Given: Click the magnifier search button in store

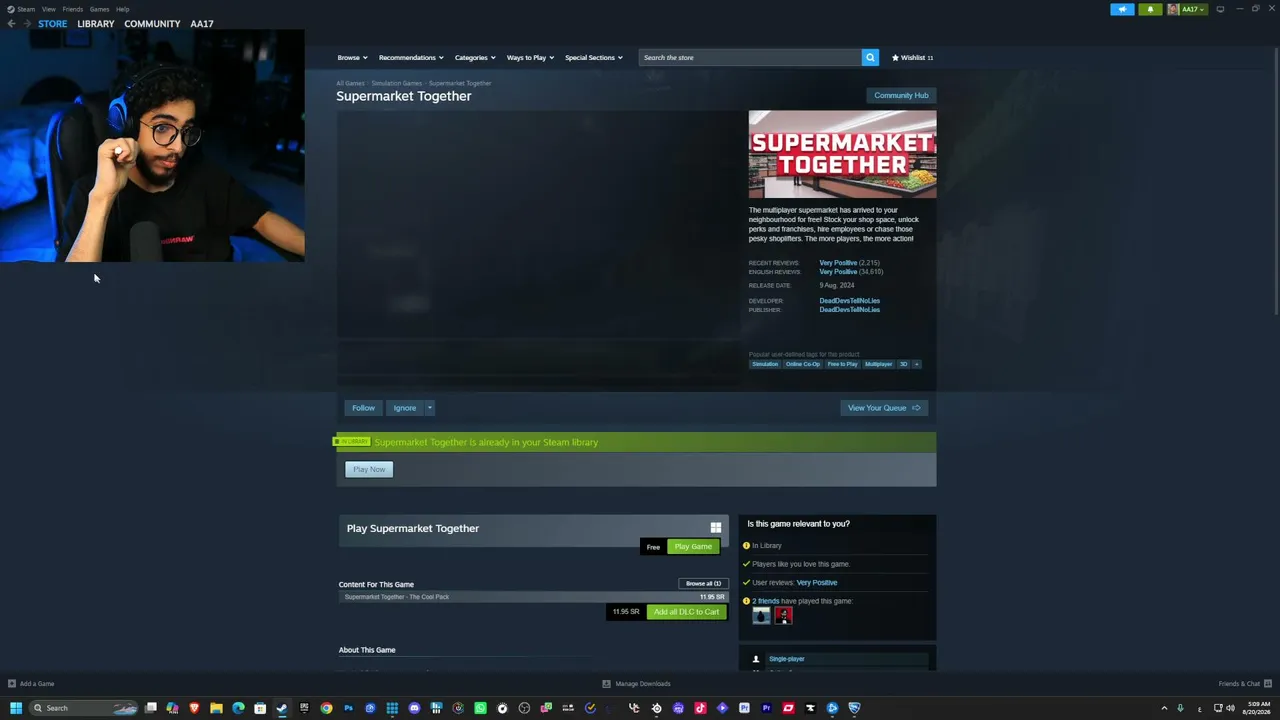Looking at the screenshot, I should click(870, 58).
